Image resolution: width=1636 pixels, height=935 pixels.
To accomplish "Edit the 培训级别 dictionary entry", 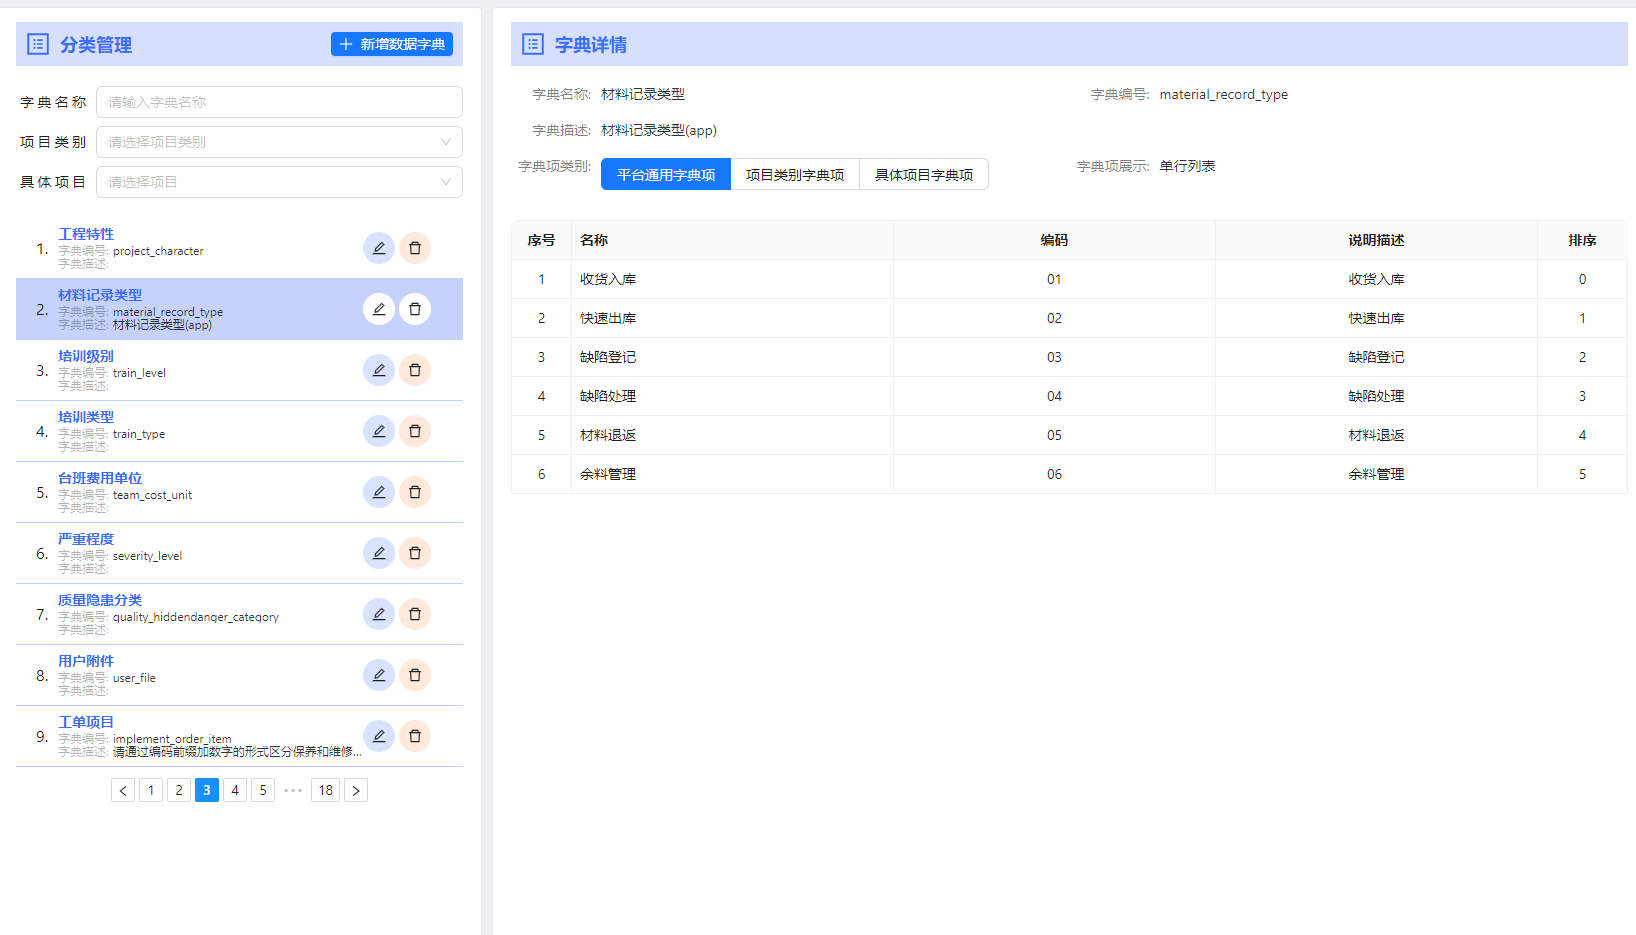I will pos(379,370).
